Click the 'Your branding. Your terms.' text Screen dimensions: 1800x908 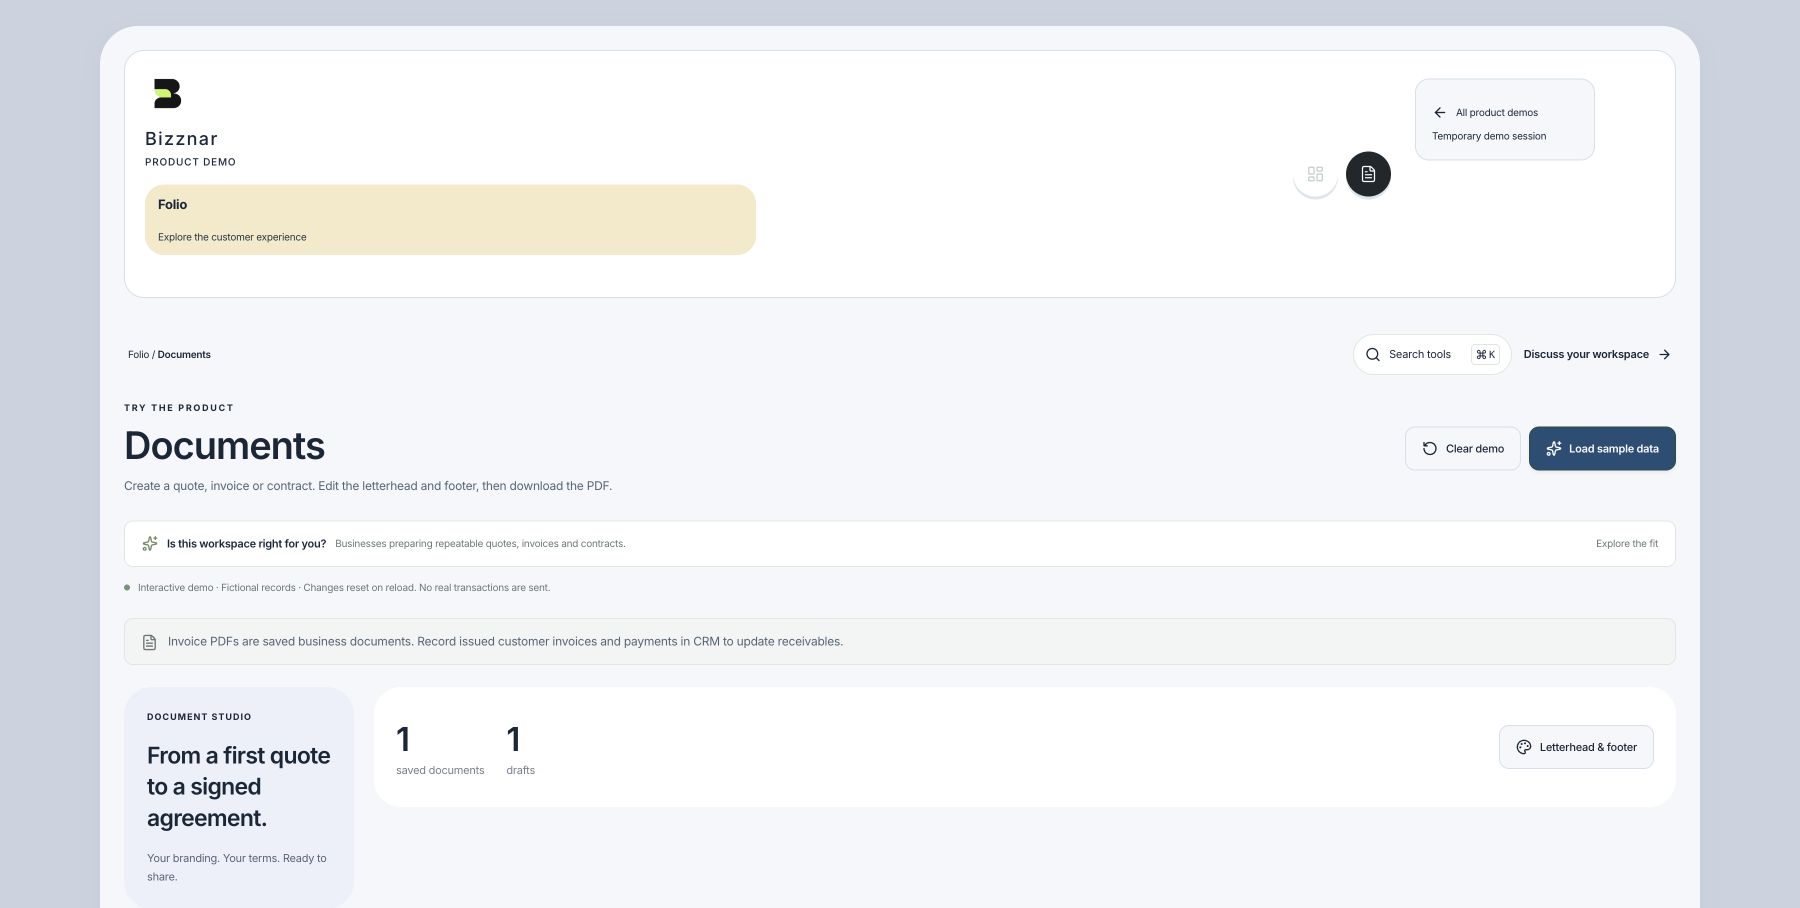237,867
